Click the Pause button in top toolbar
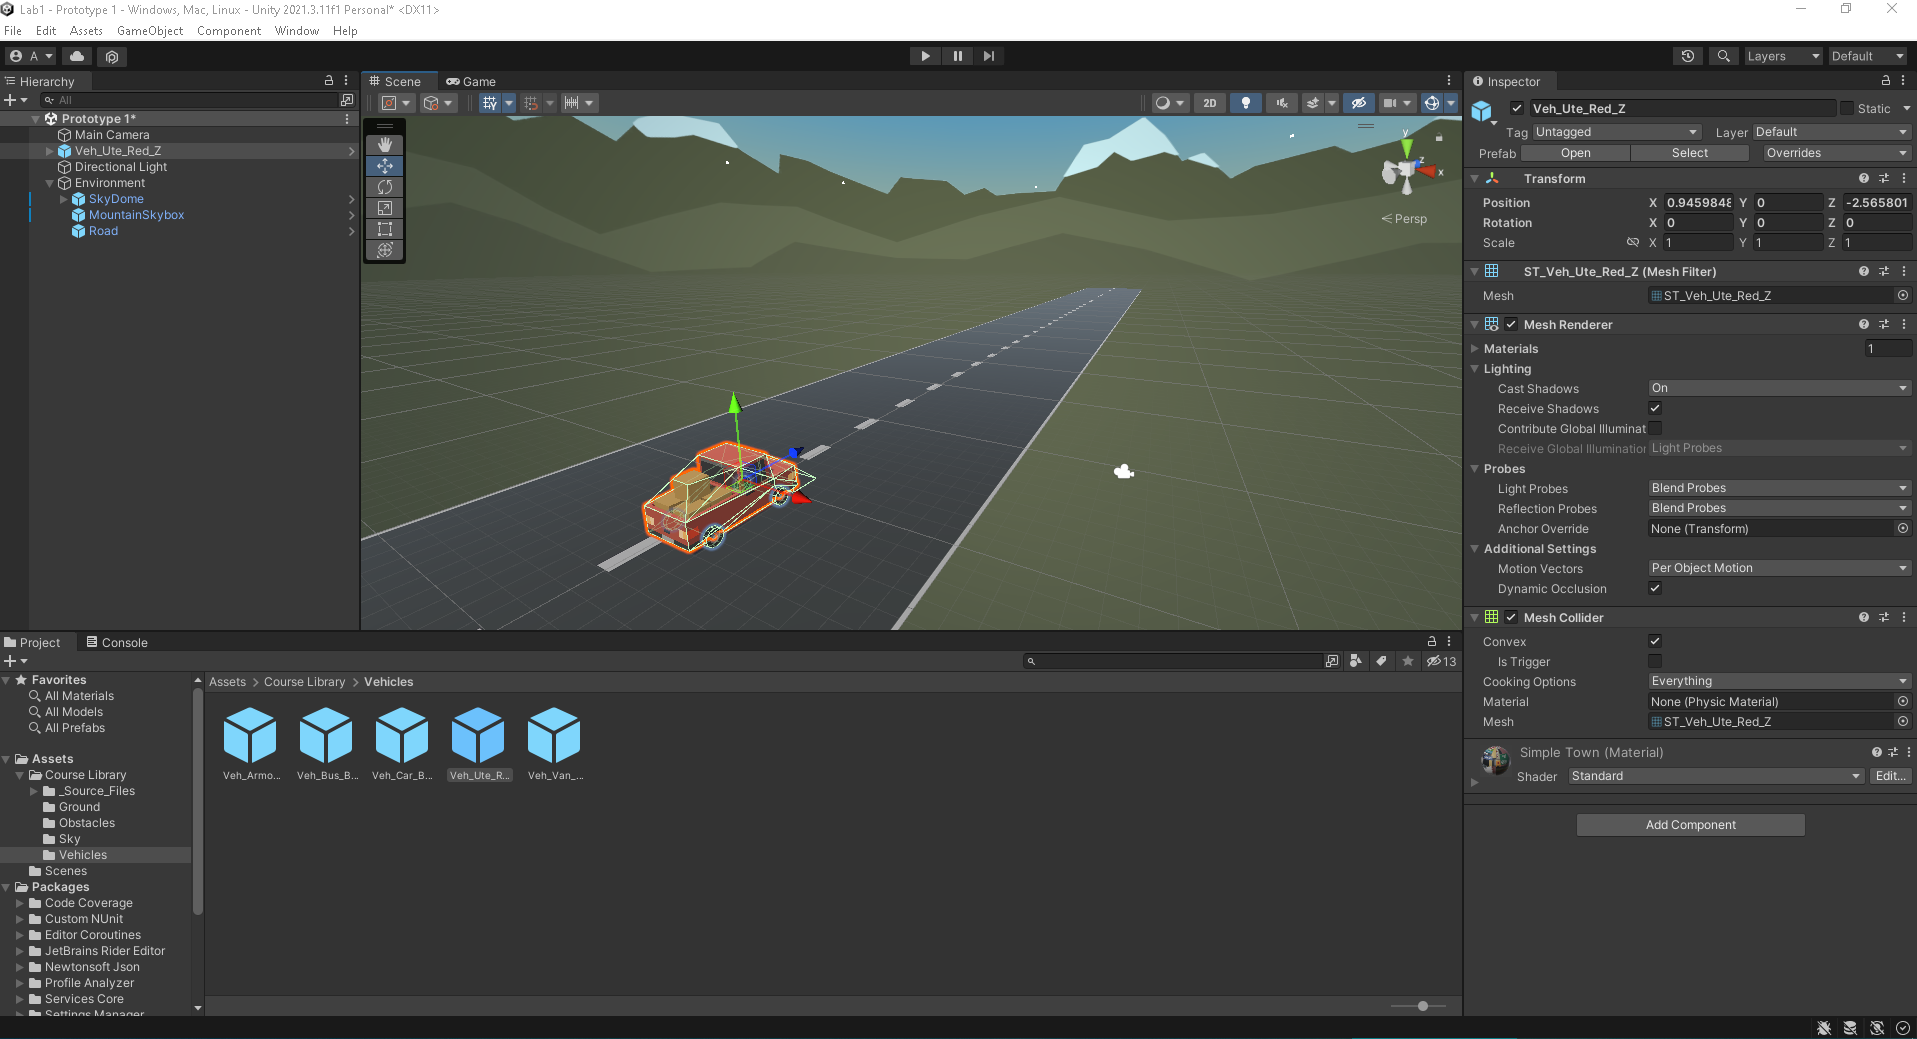 point(957,56)
